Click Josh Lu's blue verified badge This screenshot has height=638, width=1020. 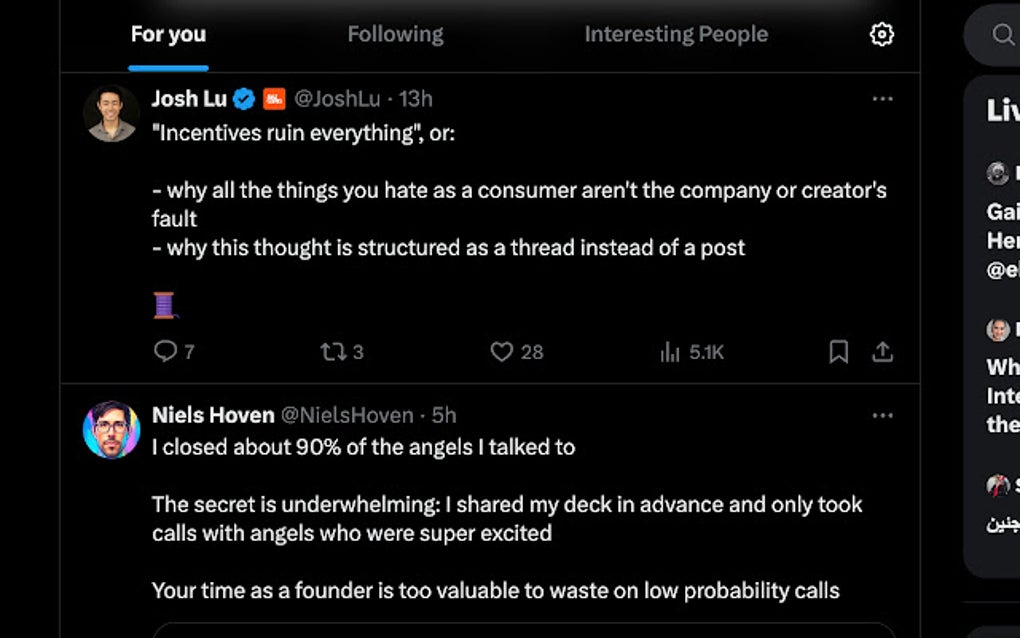tap(245, 99)
